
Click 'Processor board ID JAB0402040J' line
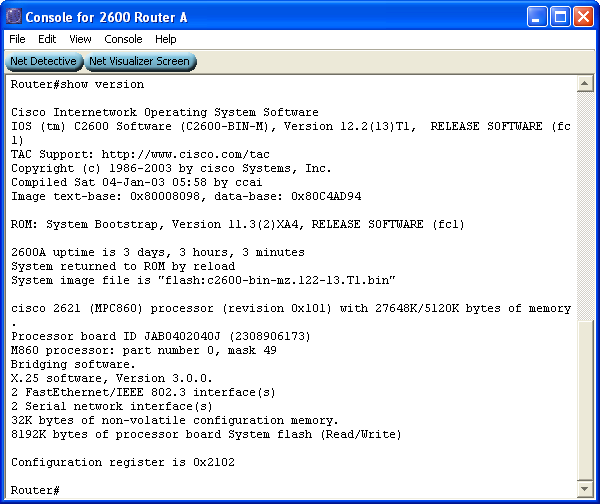pos(161,336)
